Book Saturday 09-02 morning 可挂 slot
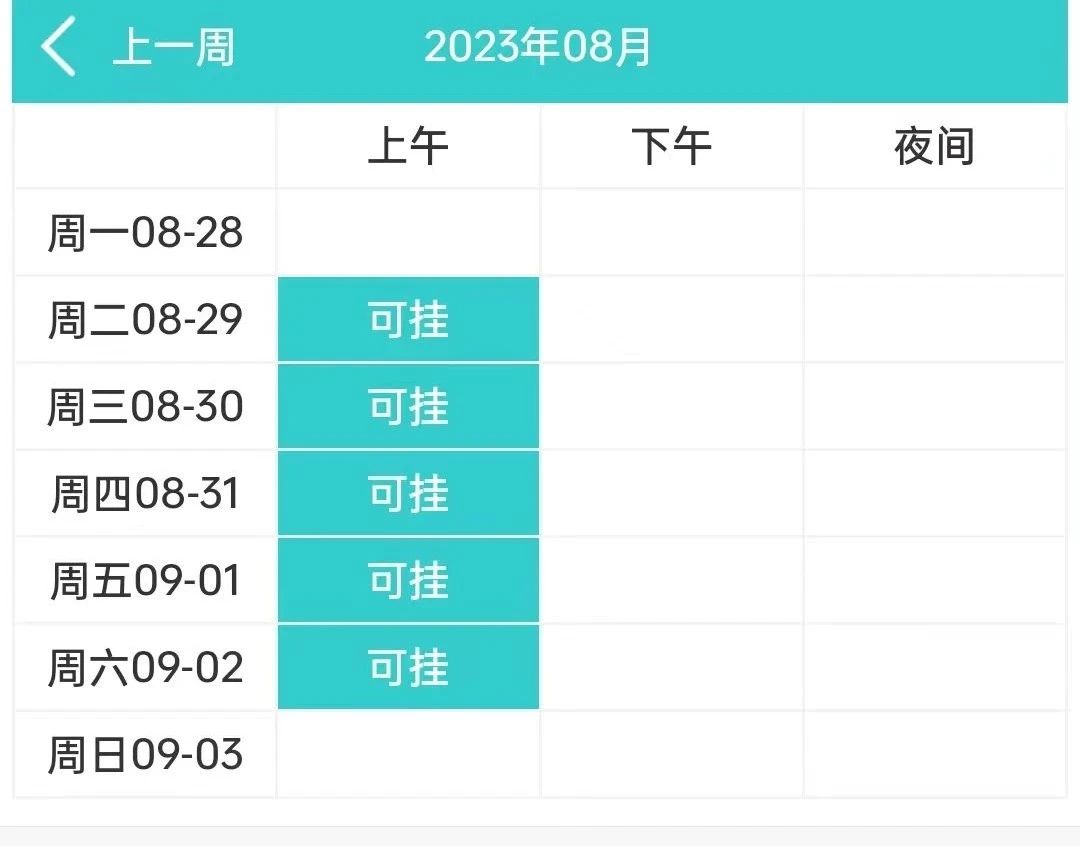 [408, 667]
